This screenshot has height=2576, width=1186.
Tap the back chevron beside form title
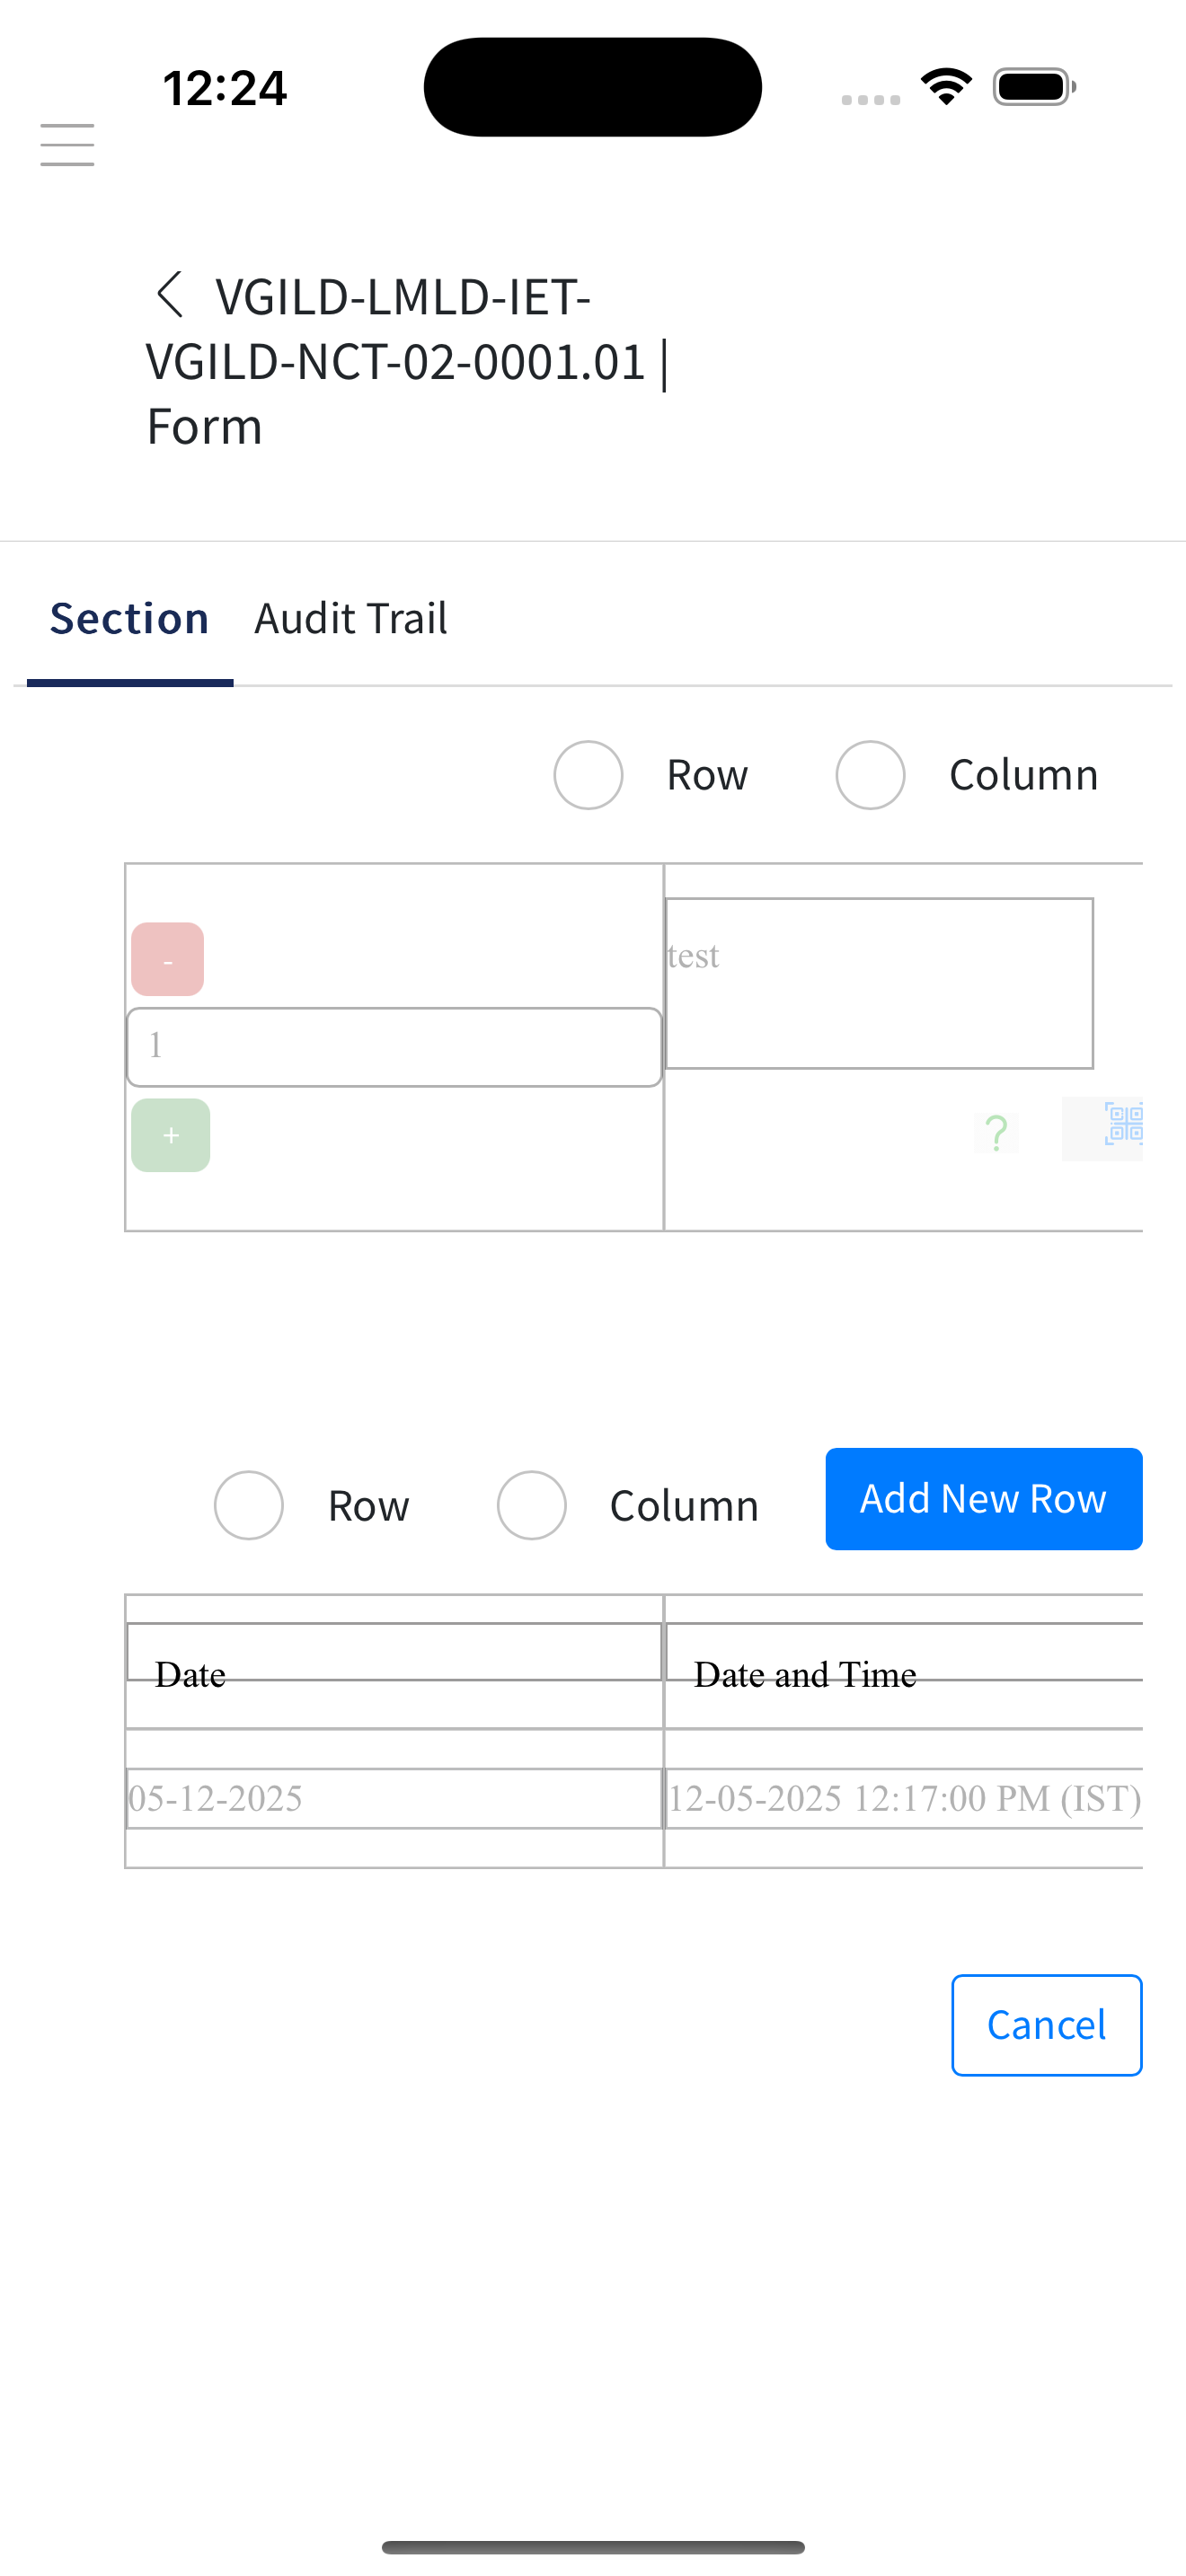tap(170, 295)
